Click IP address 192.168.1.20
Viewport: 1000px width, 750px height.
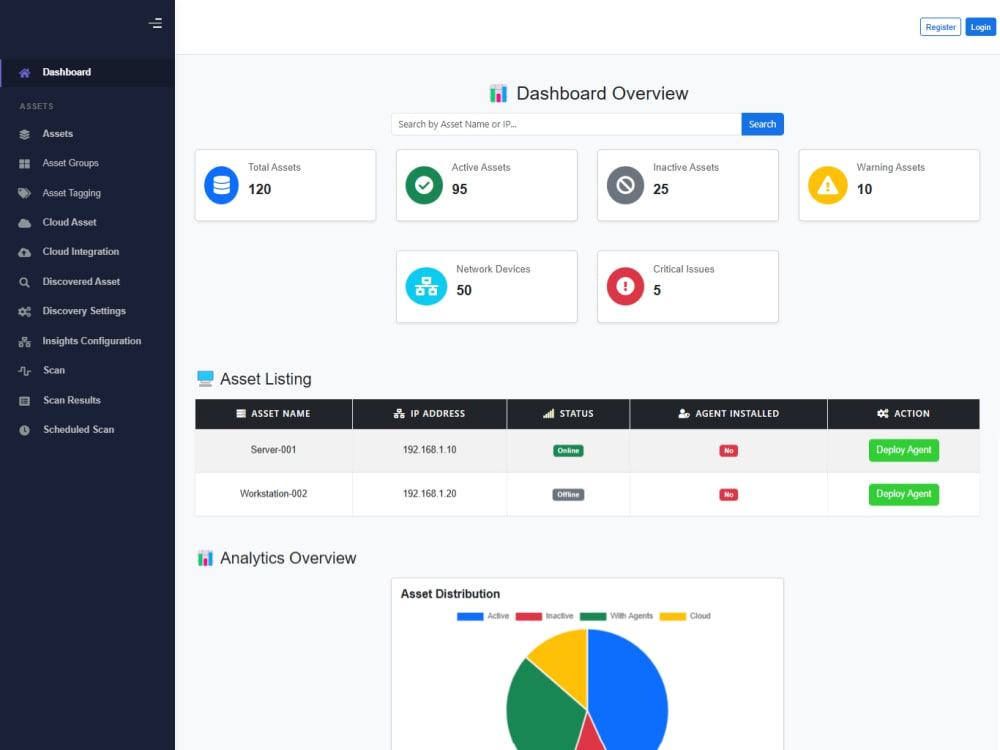[x=429, y=494]
